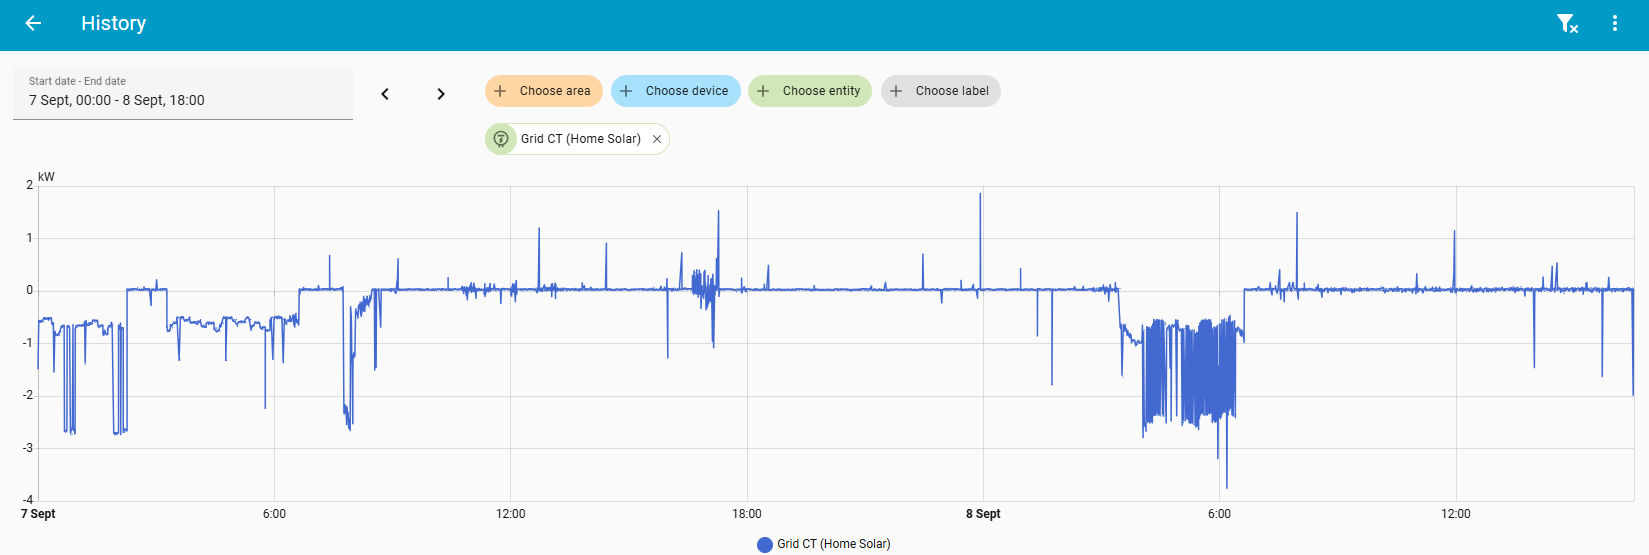The width and height of the screenshot is (1649, 555).
Task: Click the deepest dip near -4 kW
Action: [x=1227, y=486]
